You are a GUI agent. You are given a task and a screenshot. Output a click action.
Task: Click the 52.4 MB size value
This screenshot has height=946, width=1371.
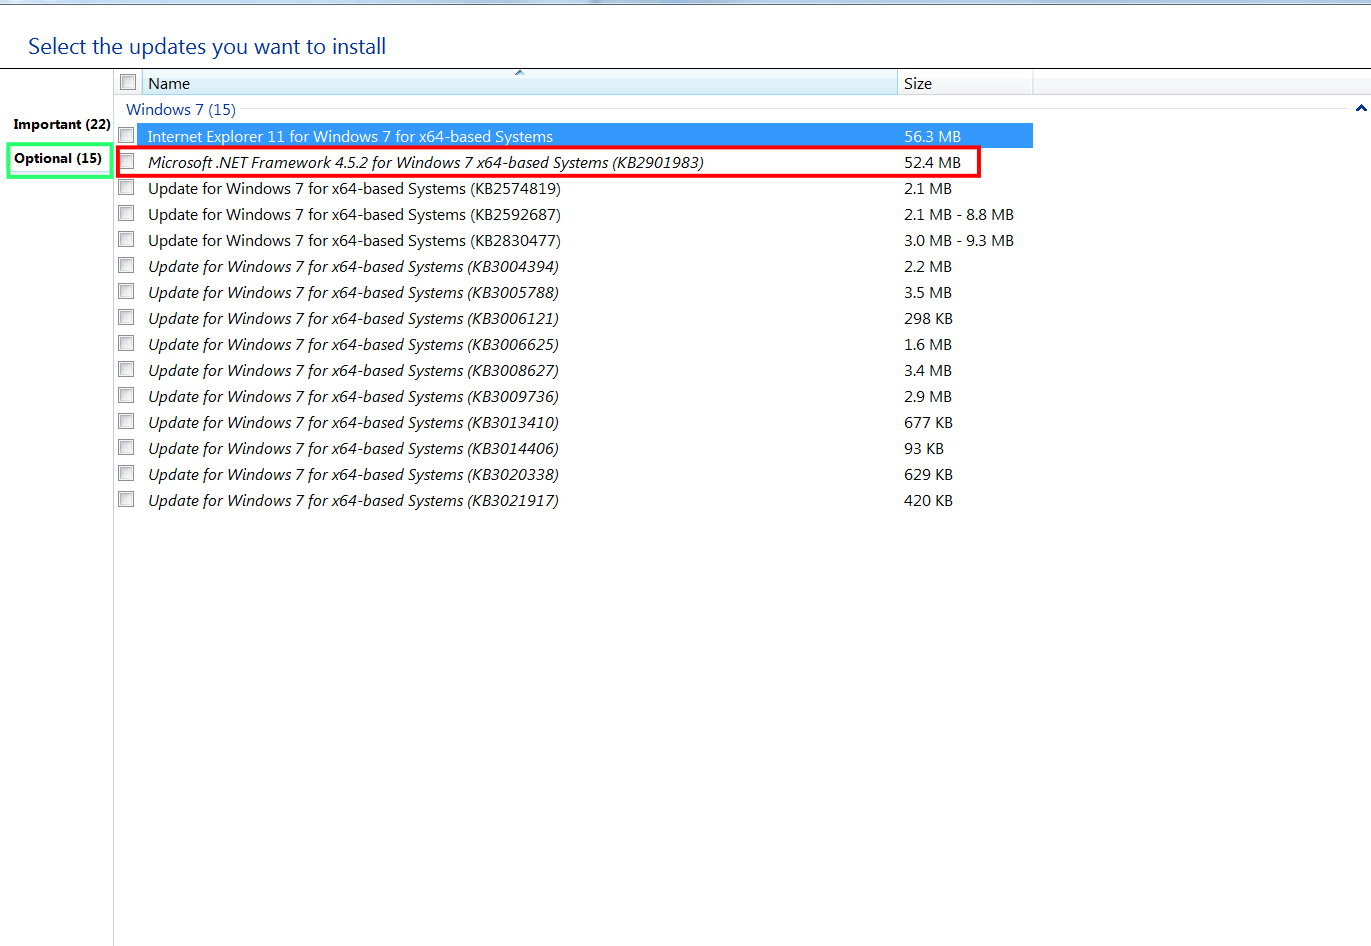tap(932, 162)
